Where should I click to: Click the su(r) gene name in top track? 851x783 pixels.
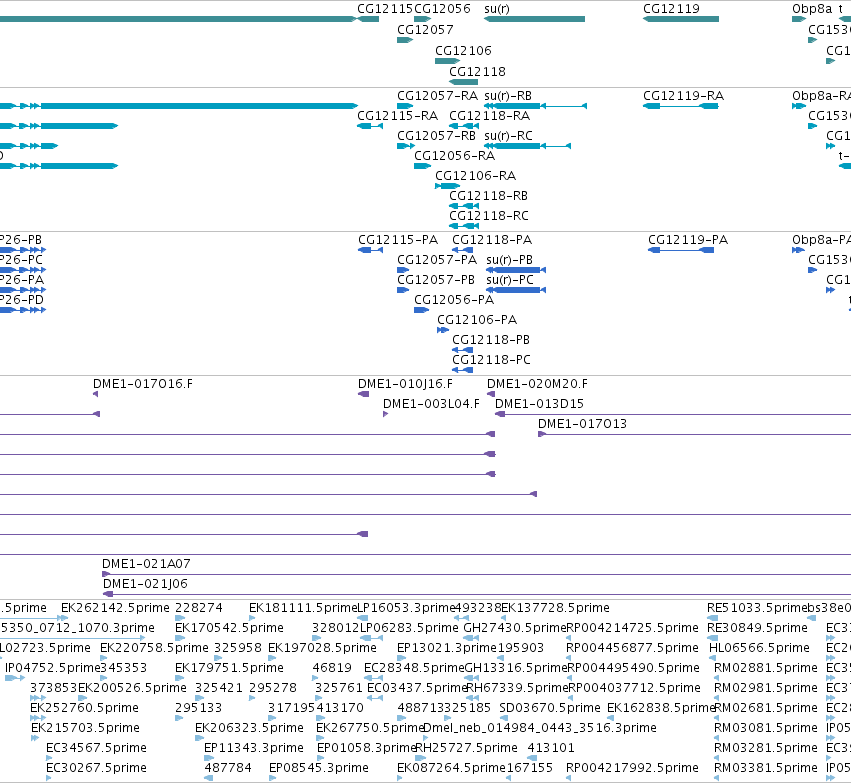point(497,9)
